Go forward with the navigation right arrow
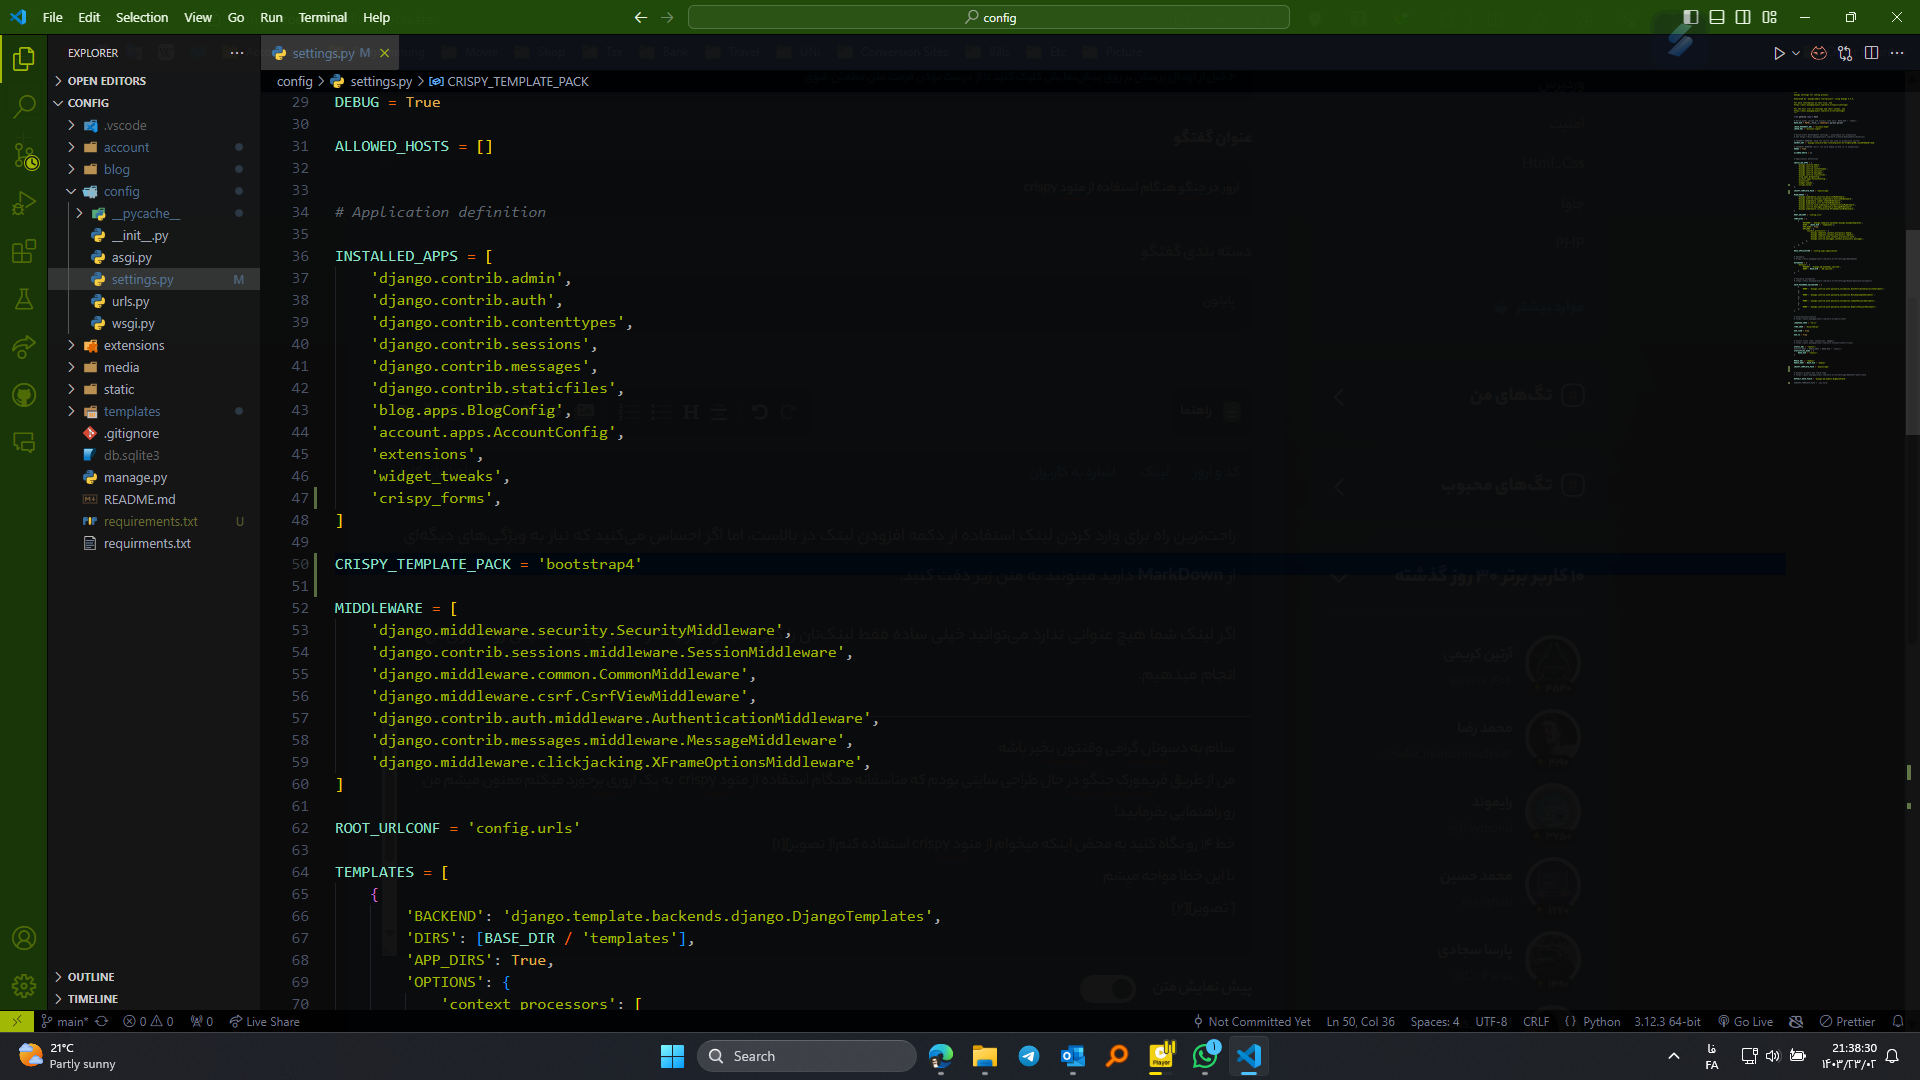The image size is (1920, 1080). click(x=667, y=17)
